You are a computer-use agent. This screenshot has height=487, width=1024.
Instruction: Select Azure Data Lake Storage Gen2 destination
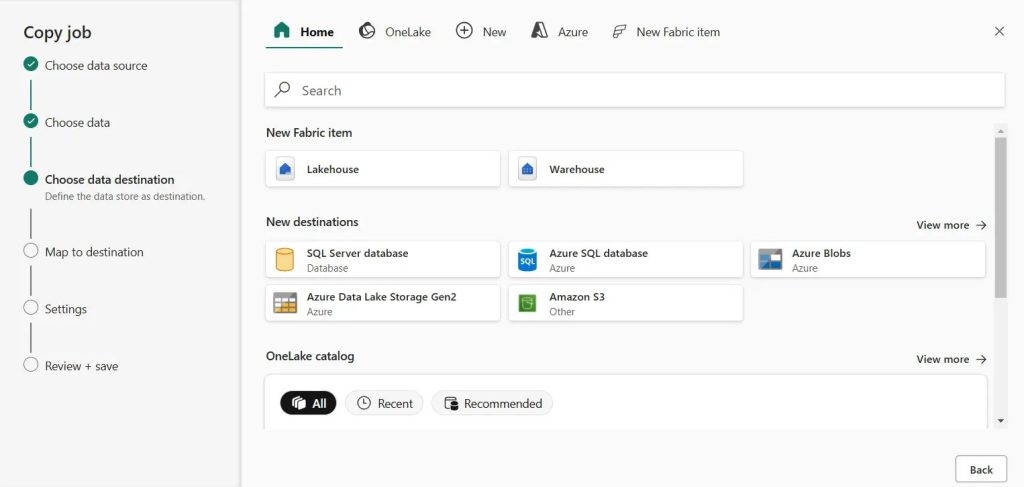(x=383, y=303)
